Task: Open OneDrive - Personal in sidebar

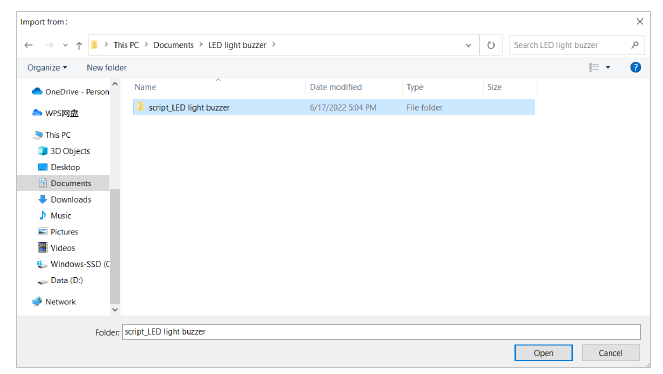Action: (x=70, y=92)
